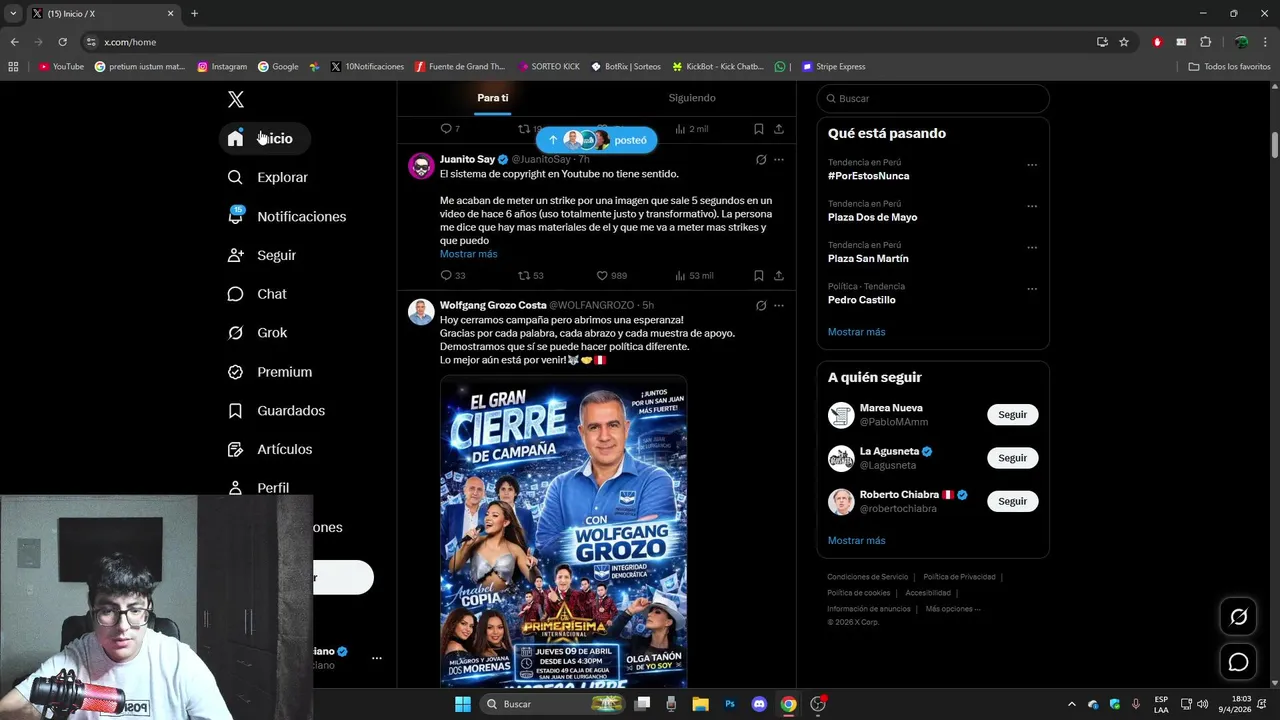The height and width of the screenshot is (720, 1280).
Task: Show more trends under Qué está pasando
Action: point(856,332)
